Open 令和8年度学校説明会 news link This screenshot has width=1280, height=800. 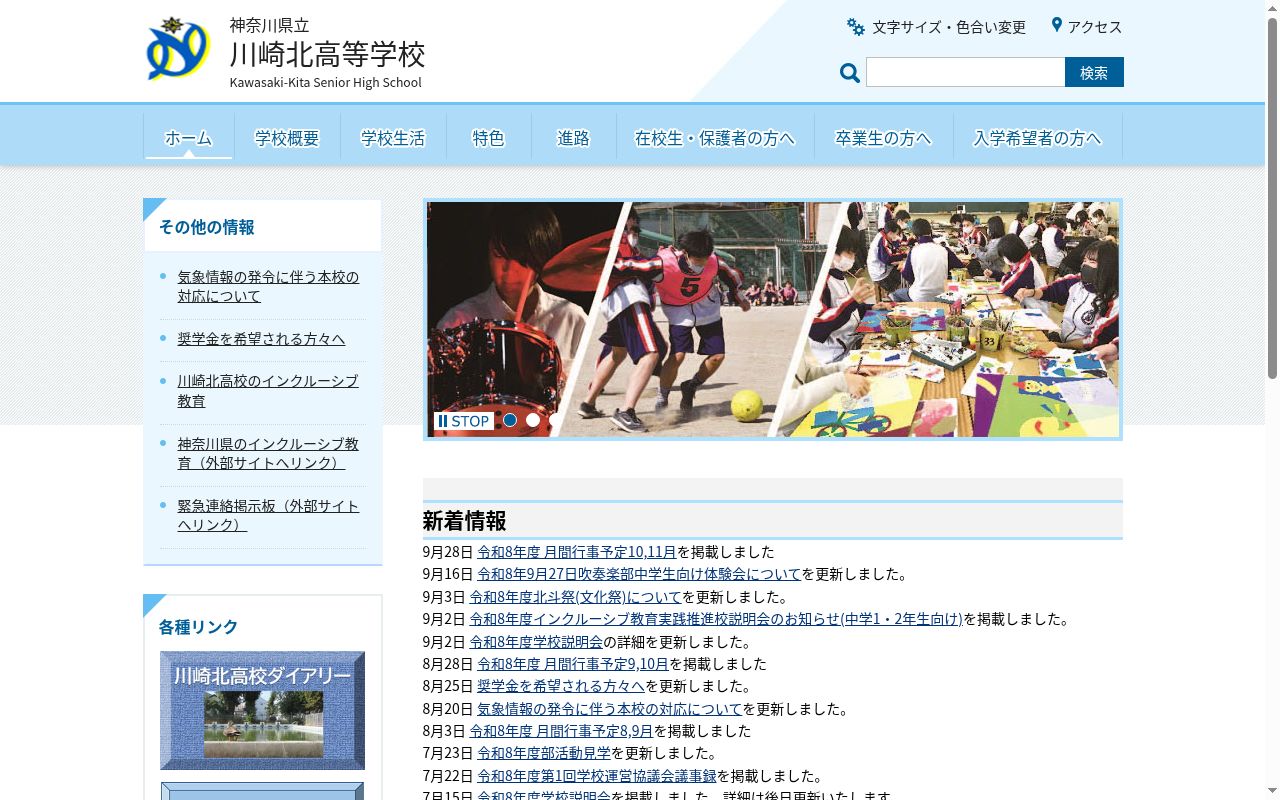(536, 642)
